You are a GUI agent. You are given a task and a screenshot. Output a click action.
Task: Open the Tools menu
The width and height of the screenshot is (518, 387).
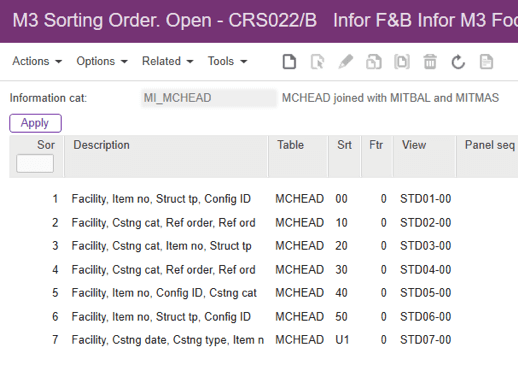pyautogui.click(x=228, y=61)
